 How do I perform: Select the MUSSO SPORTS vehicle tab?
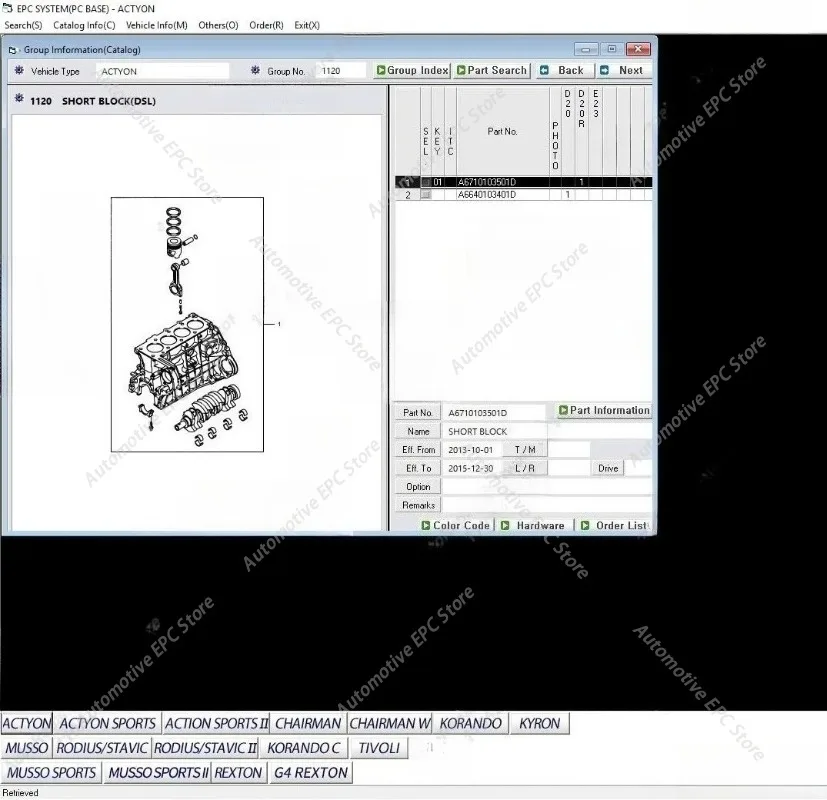[x=51, y=773]
